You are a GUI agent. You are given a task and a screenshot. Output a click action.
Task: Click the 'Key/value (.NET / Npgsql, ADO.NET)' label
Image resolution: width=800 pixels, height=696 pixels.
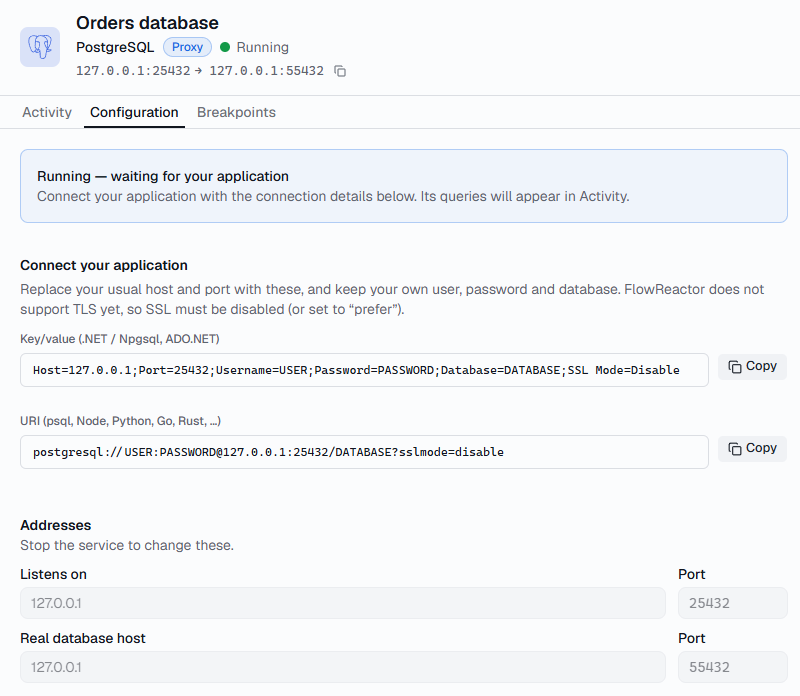tap(120, 339)
